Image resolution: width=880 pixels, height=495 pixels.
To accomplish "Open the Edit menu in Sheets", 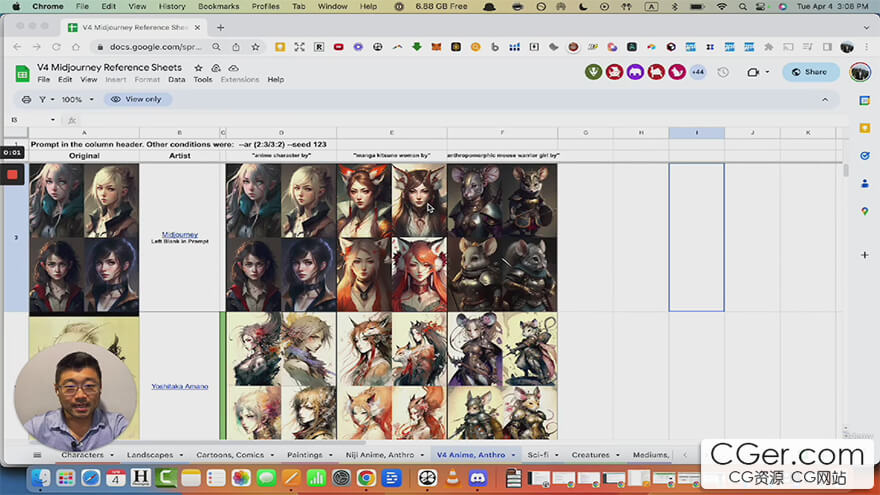I will tap(65, 80).
